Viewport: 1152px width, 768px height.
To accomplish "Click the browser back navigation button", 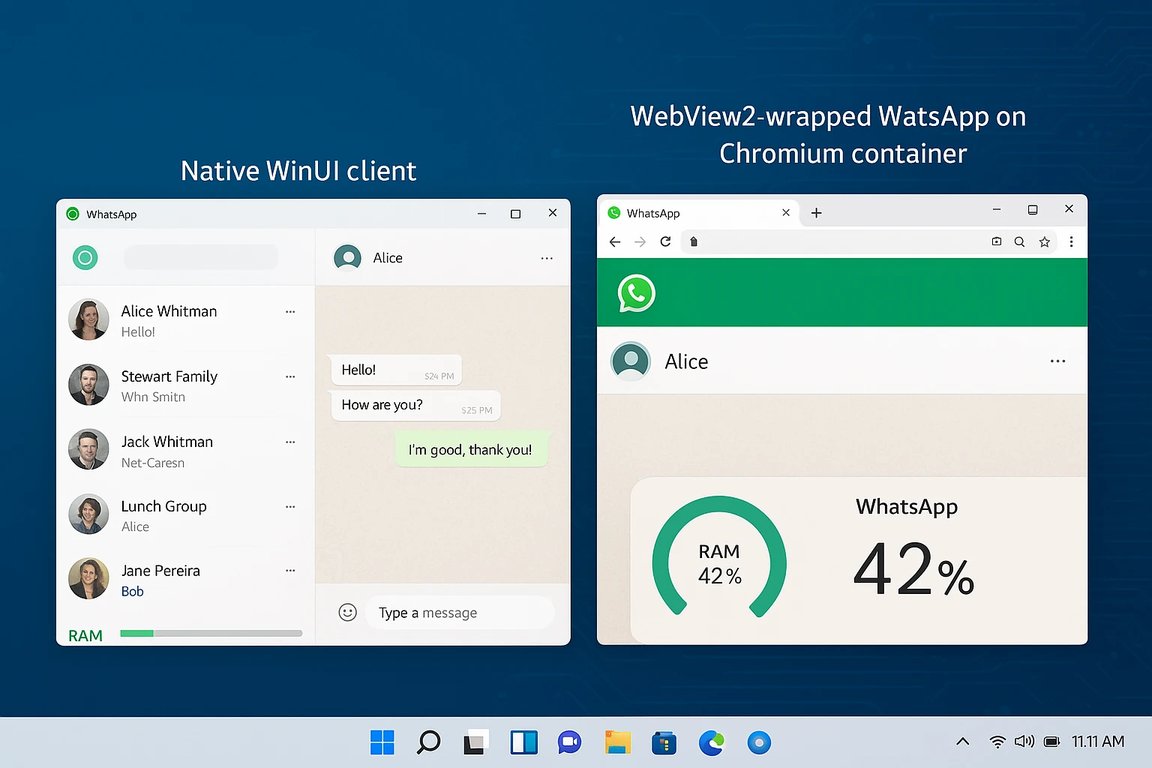I will [x=615, y=241].
